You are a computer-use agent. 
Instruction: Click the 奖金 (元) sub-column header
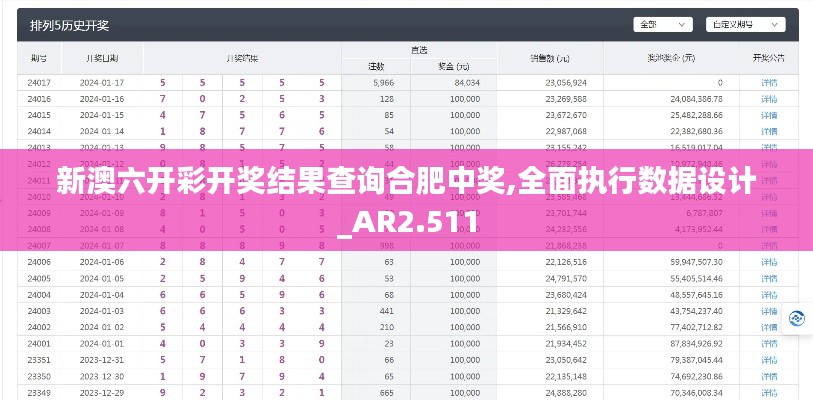click(x=454, y=66)
